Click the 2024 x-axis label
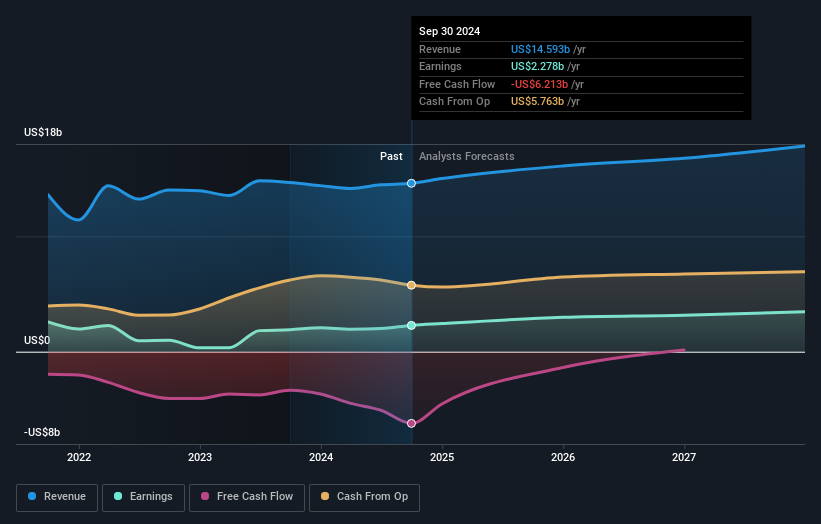This screenshot has width=821, height=524. pos(321,458)
